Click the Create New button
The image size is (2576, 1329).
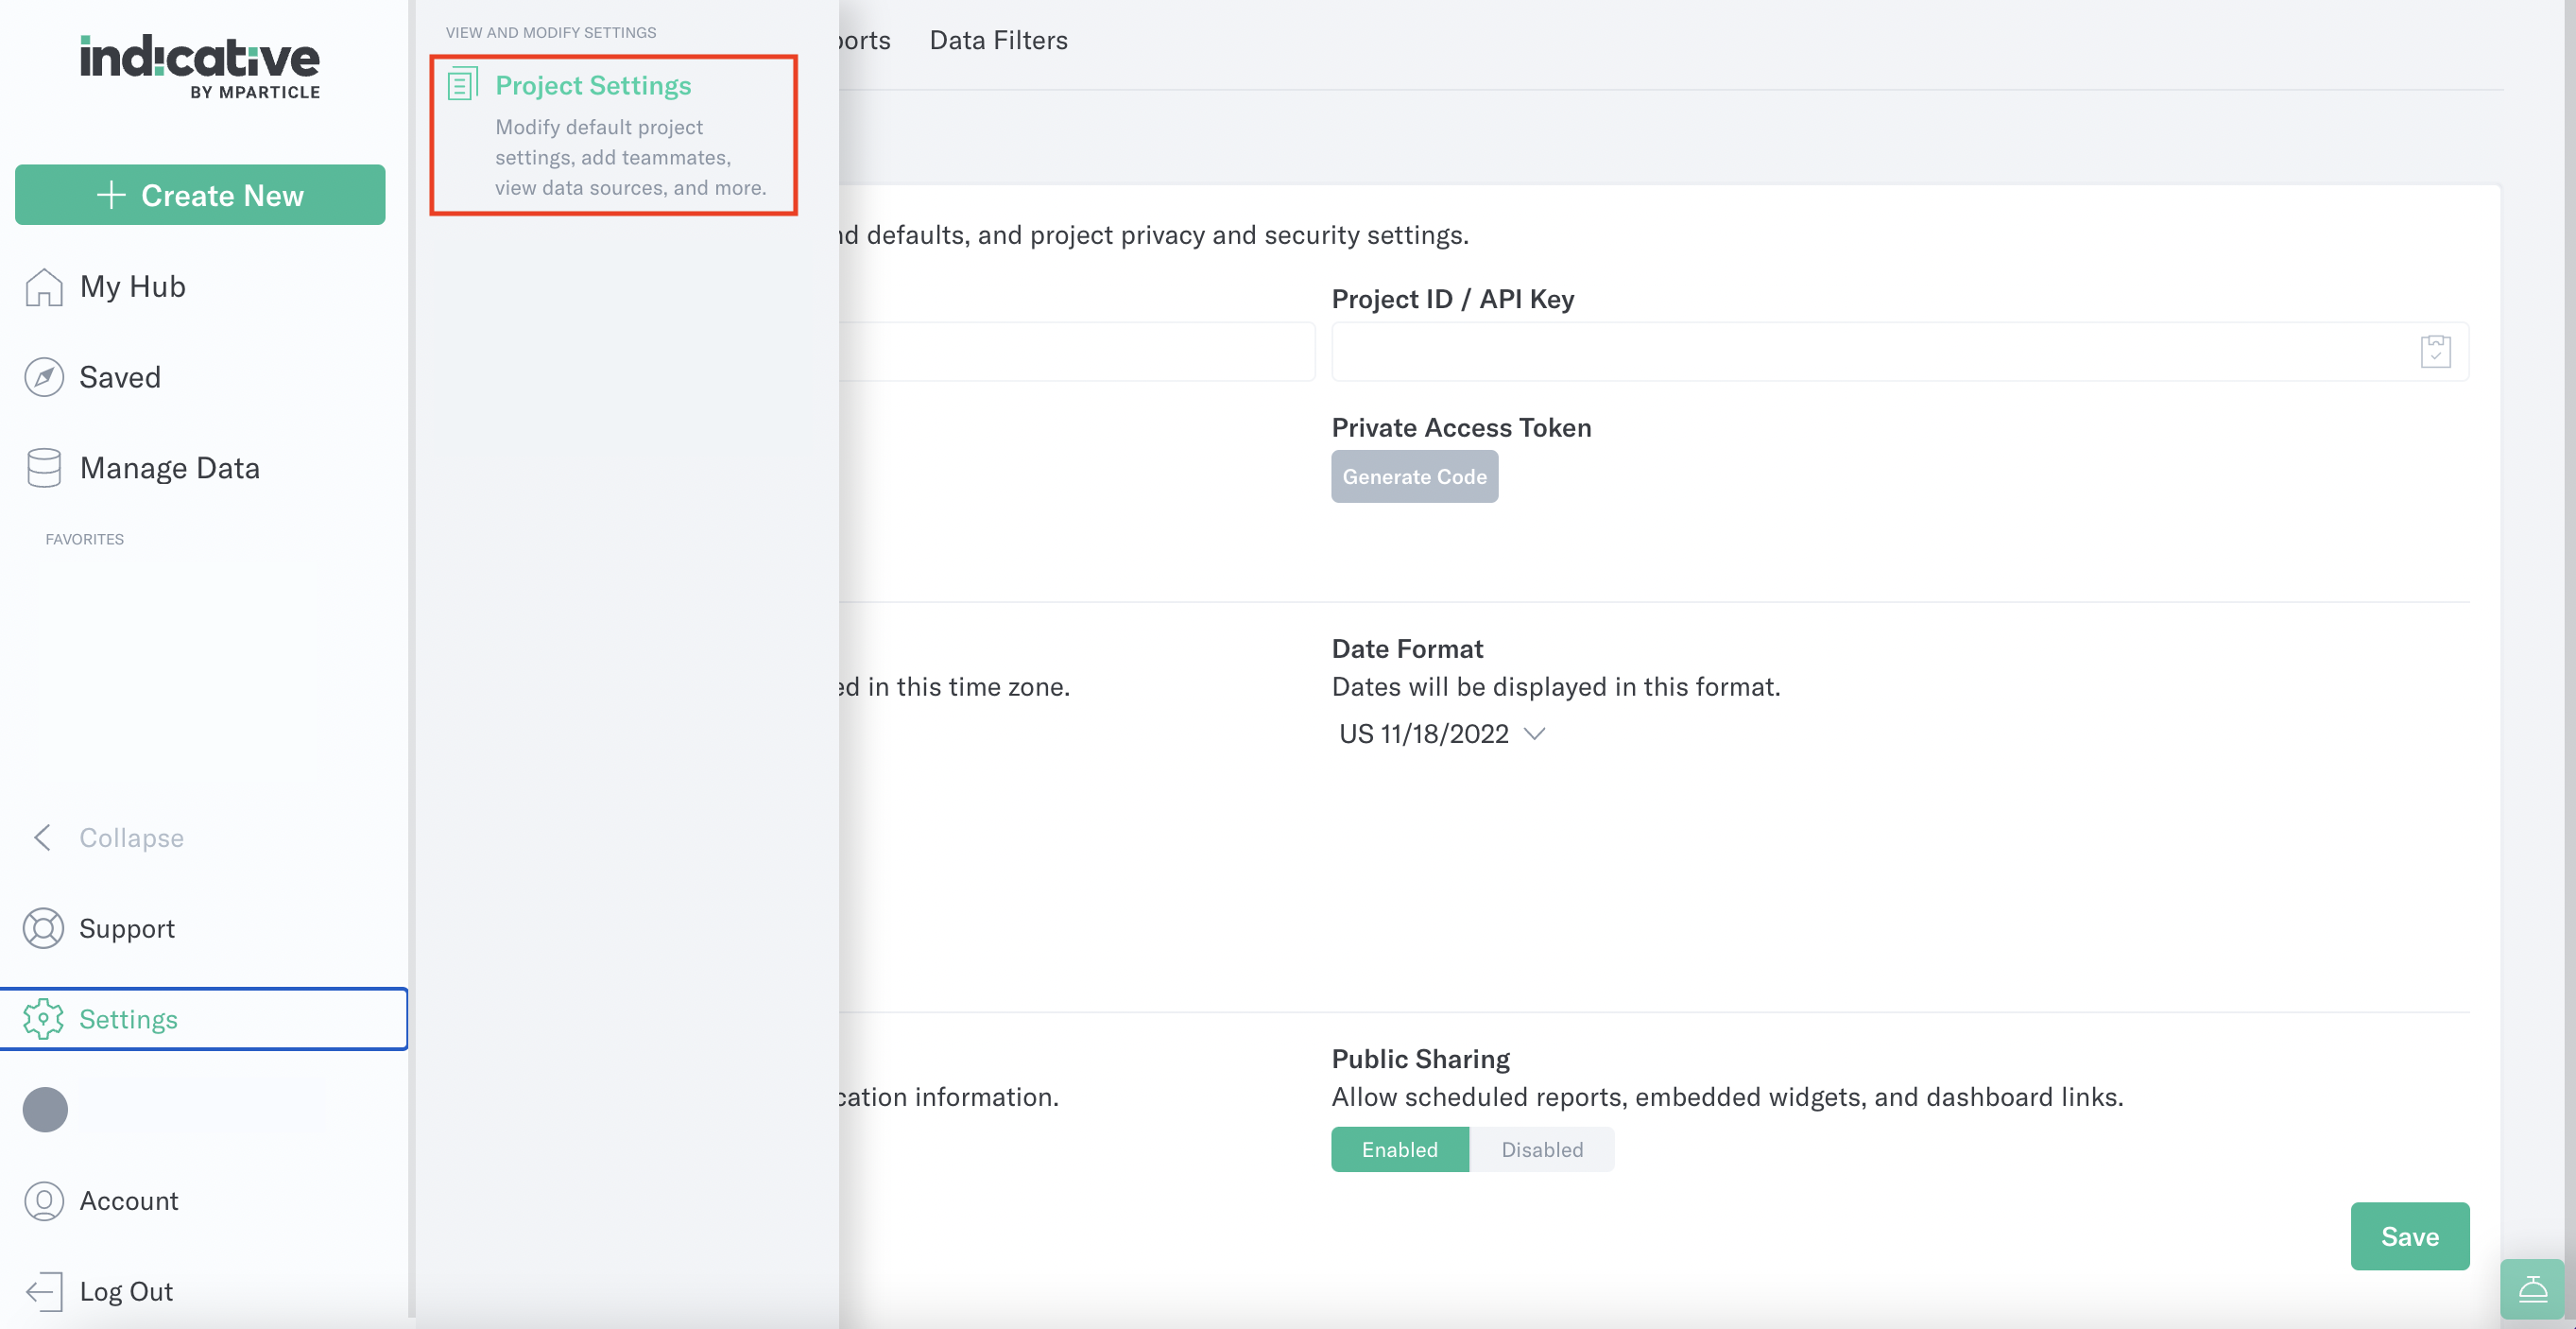(200, 194)
